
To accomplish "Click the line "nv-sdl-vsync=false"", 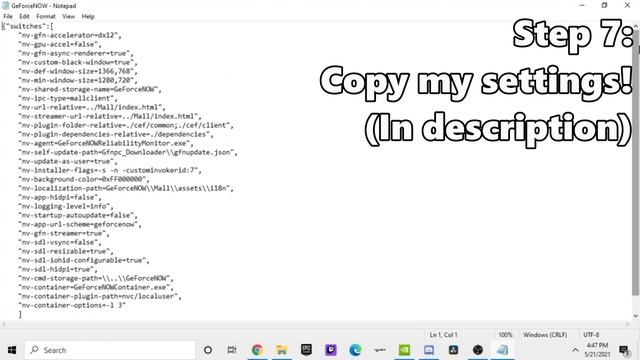I will 60,242.
